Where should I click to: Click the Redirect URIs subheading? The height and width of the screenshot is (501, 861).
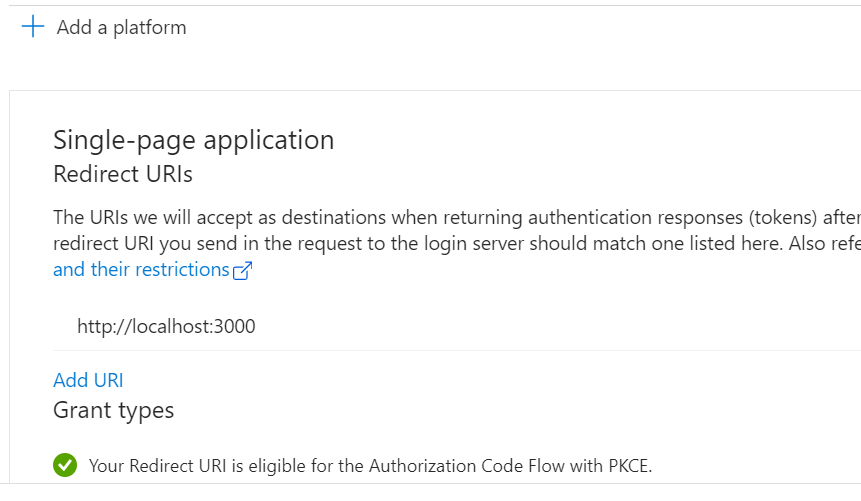tap(122, 174)
